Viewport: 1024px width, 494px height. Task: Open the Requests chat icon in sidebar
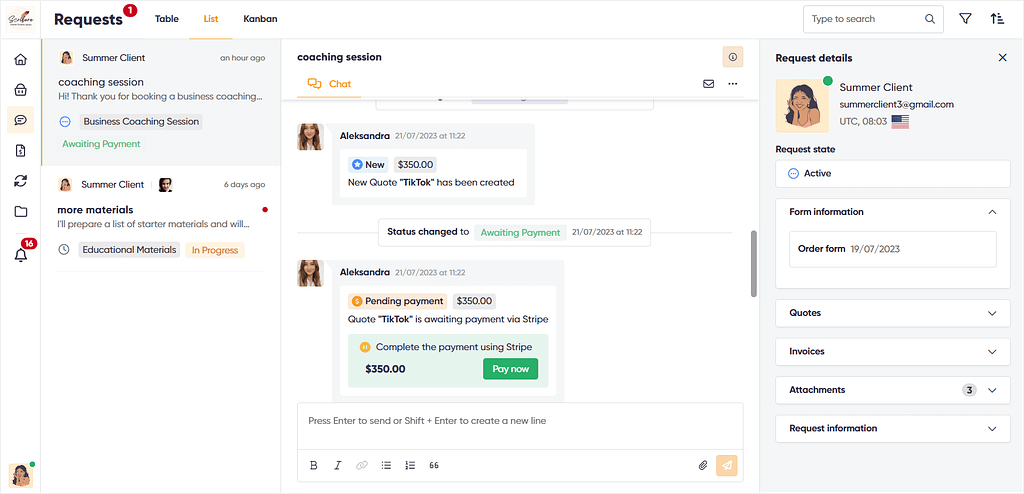20,120
